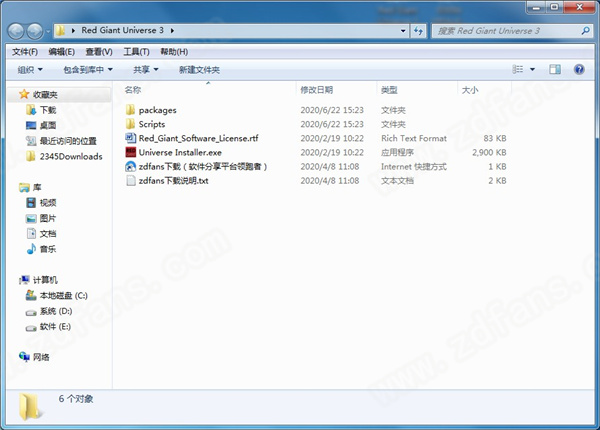Open the 共享 dropdown
600x430 pixels.
coord(145,70)
